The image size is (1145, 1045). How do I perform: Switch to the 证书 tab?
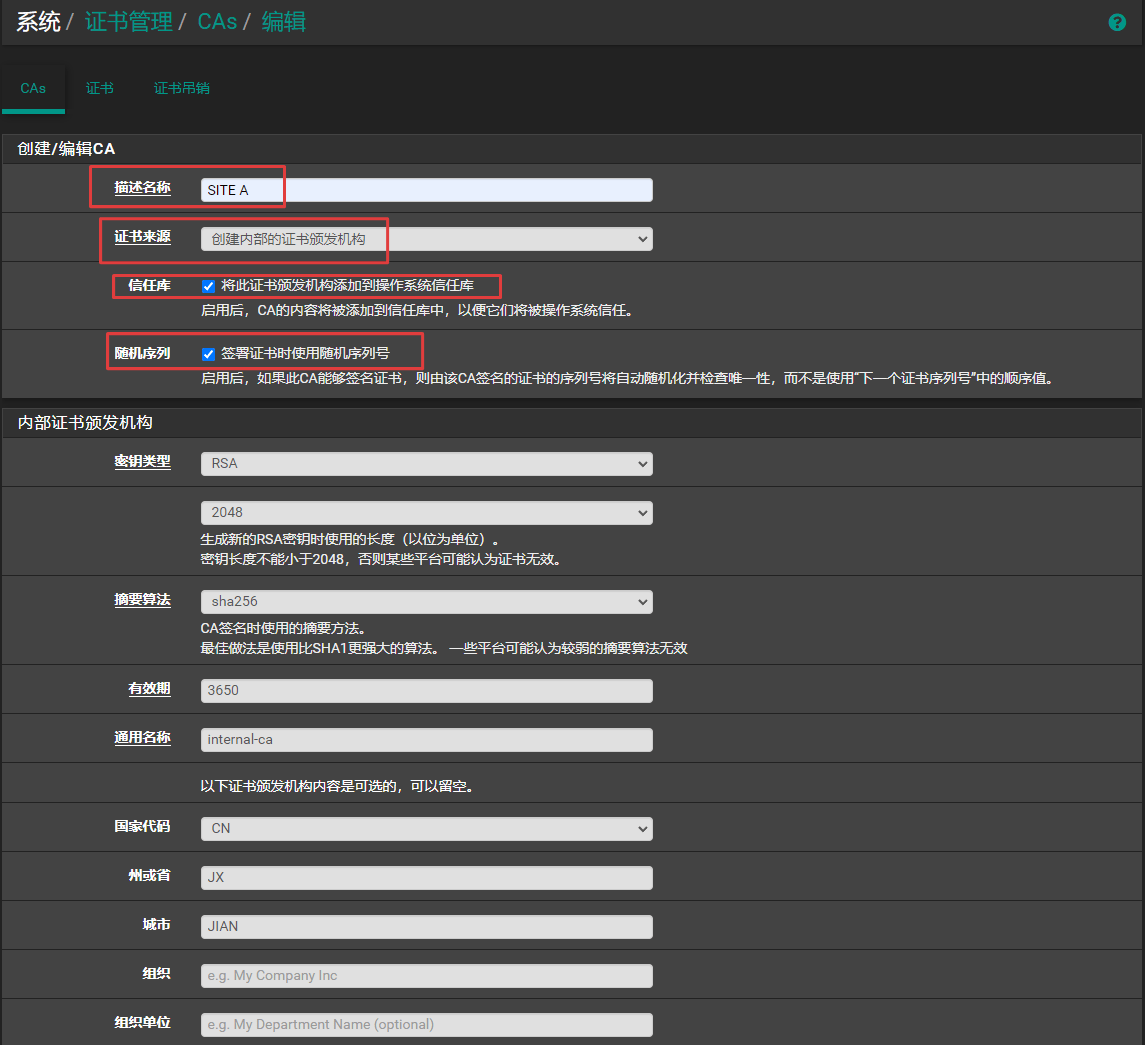click(x=100, y=88)
